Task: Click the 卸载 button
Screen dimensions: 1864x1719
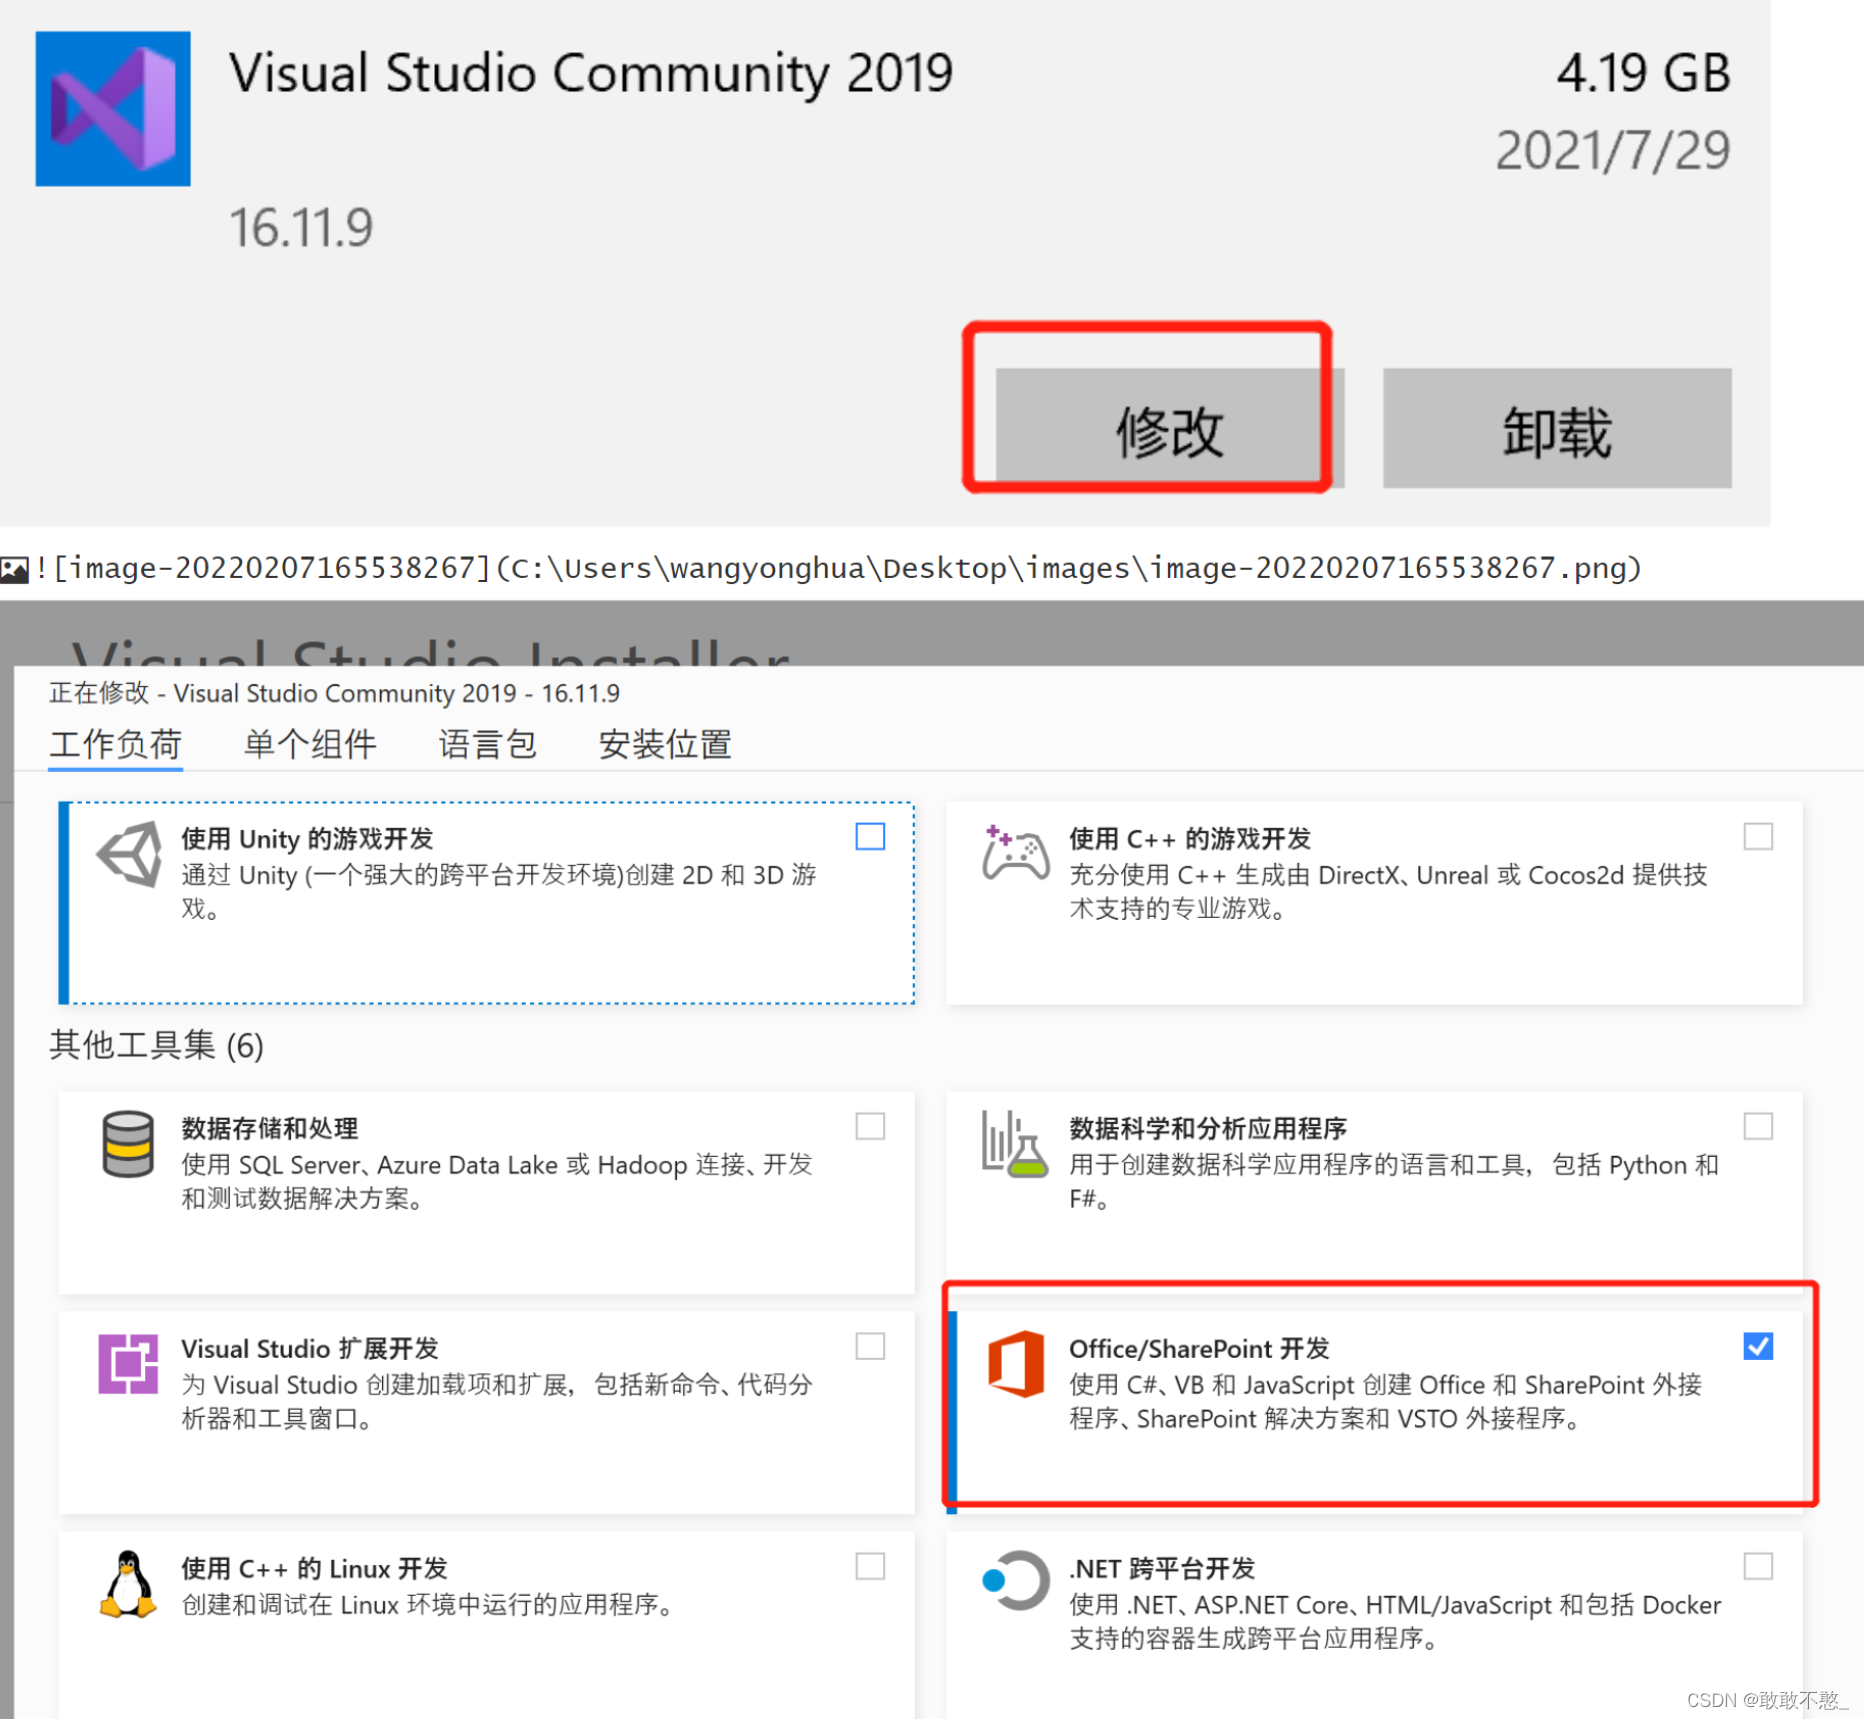Action: pos(1557,429)
